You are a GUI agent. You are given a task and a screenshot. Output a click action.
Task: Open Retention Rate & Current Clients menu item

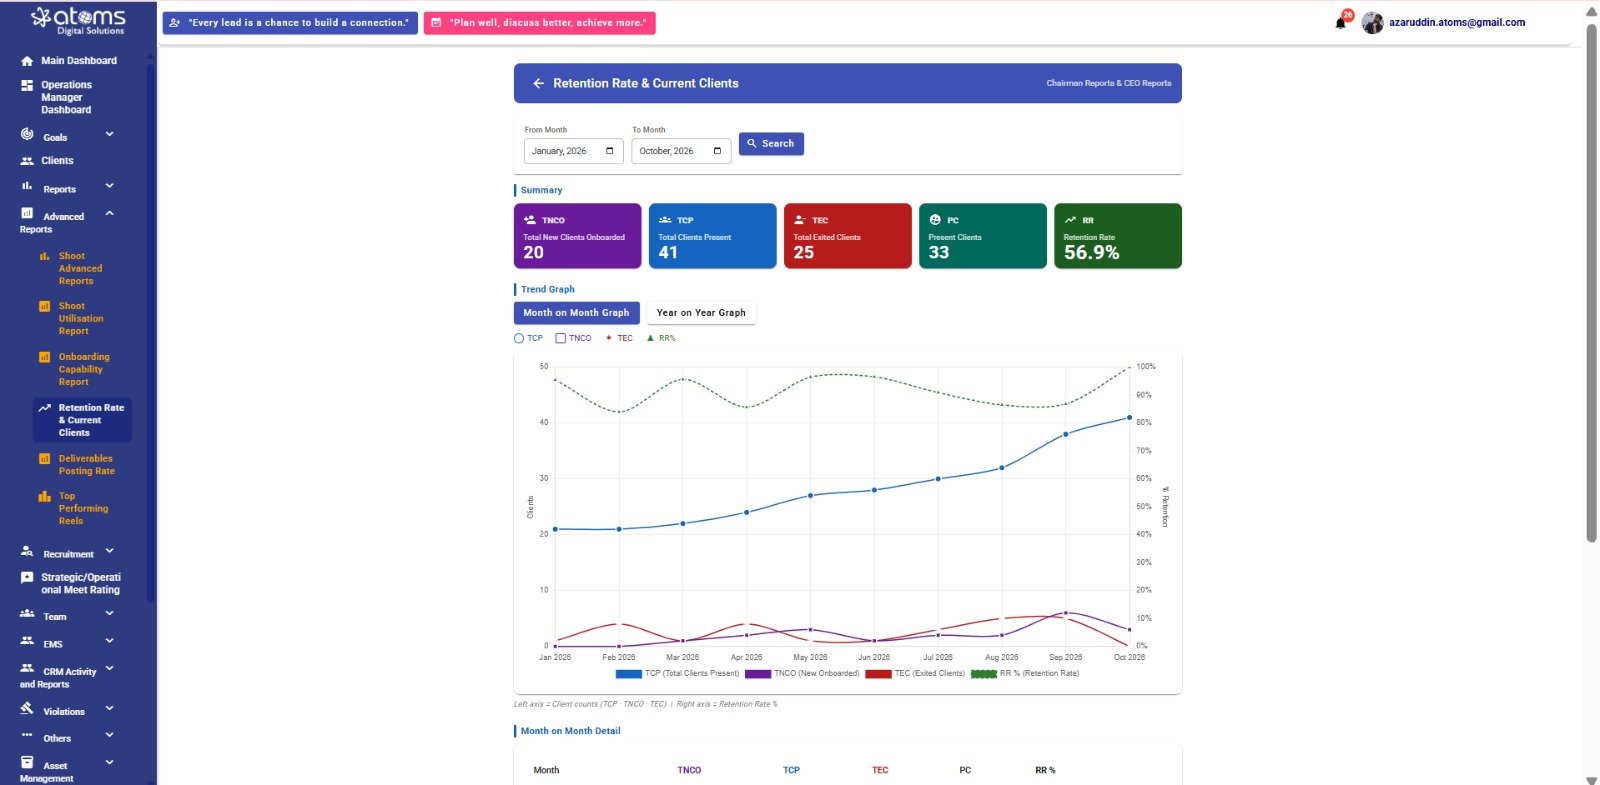click(82, 420)
